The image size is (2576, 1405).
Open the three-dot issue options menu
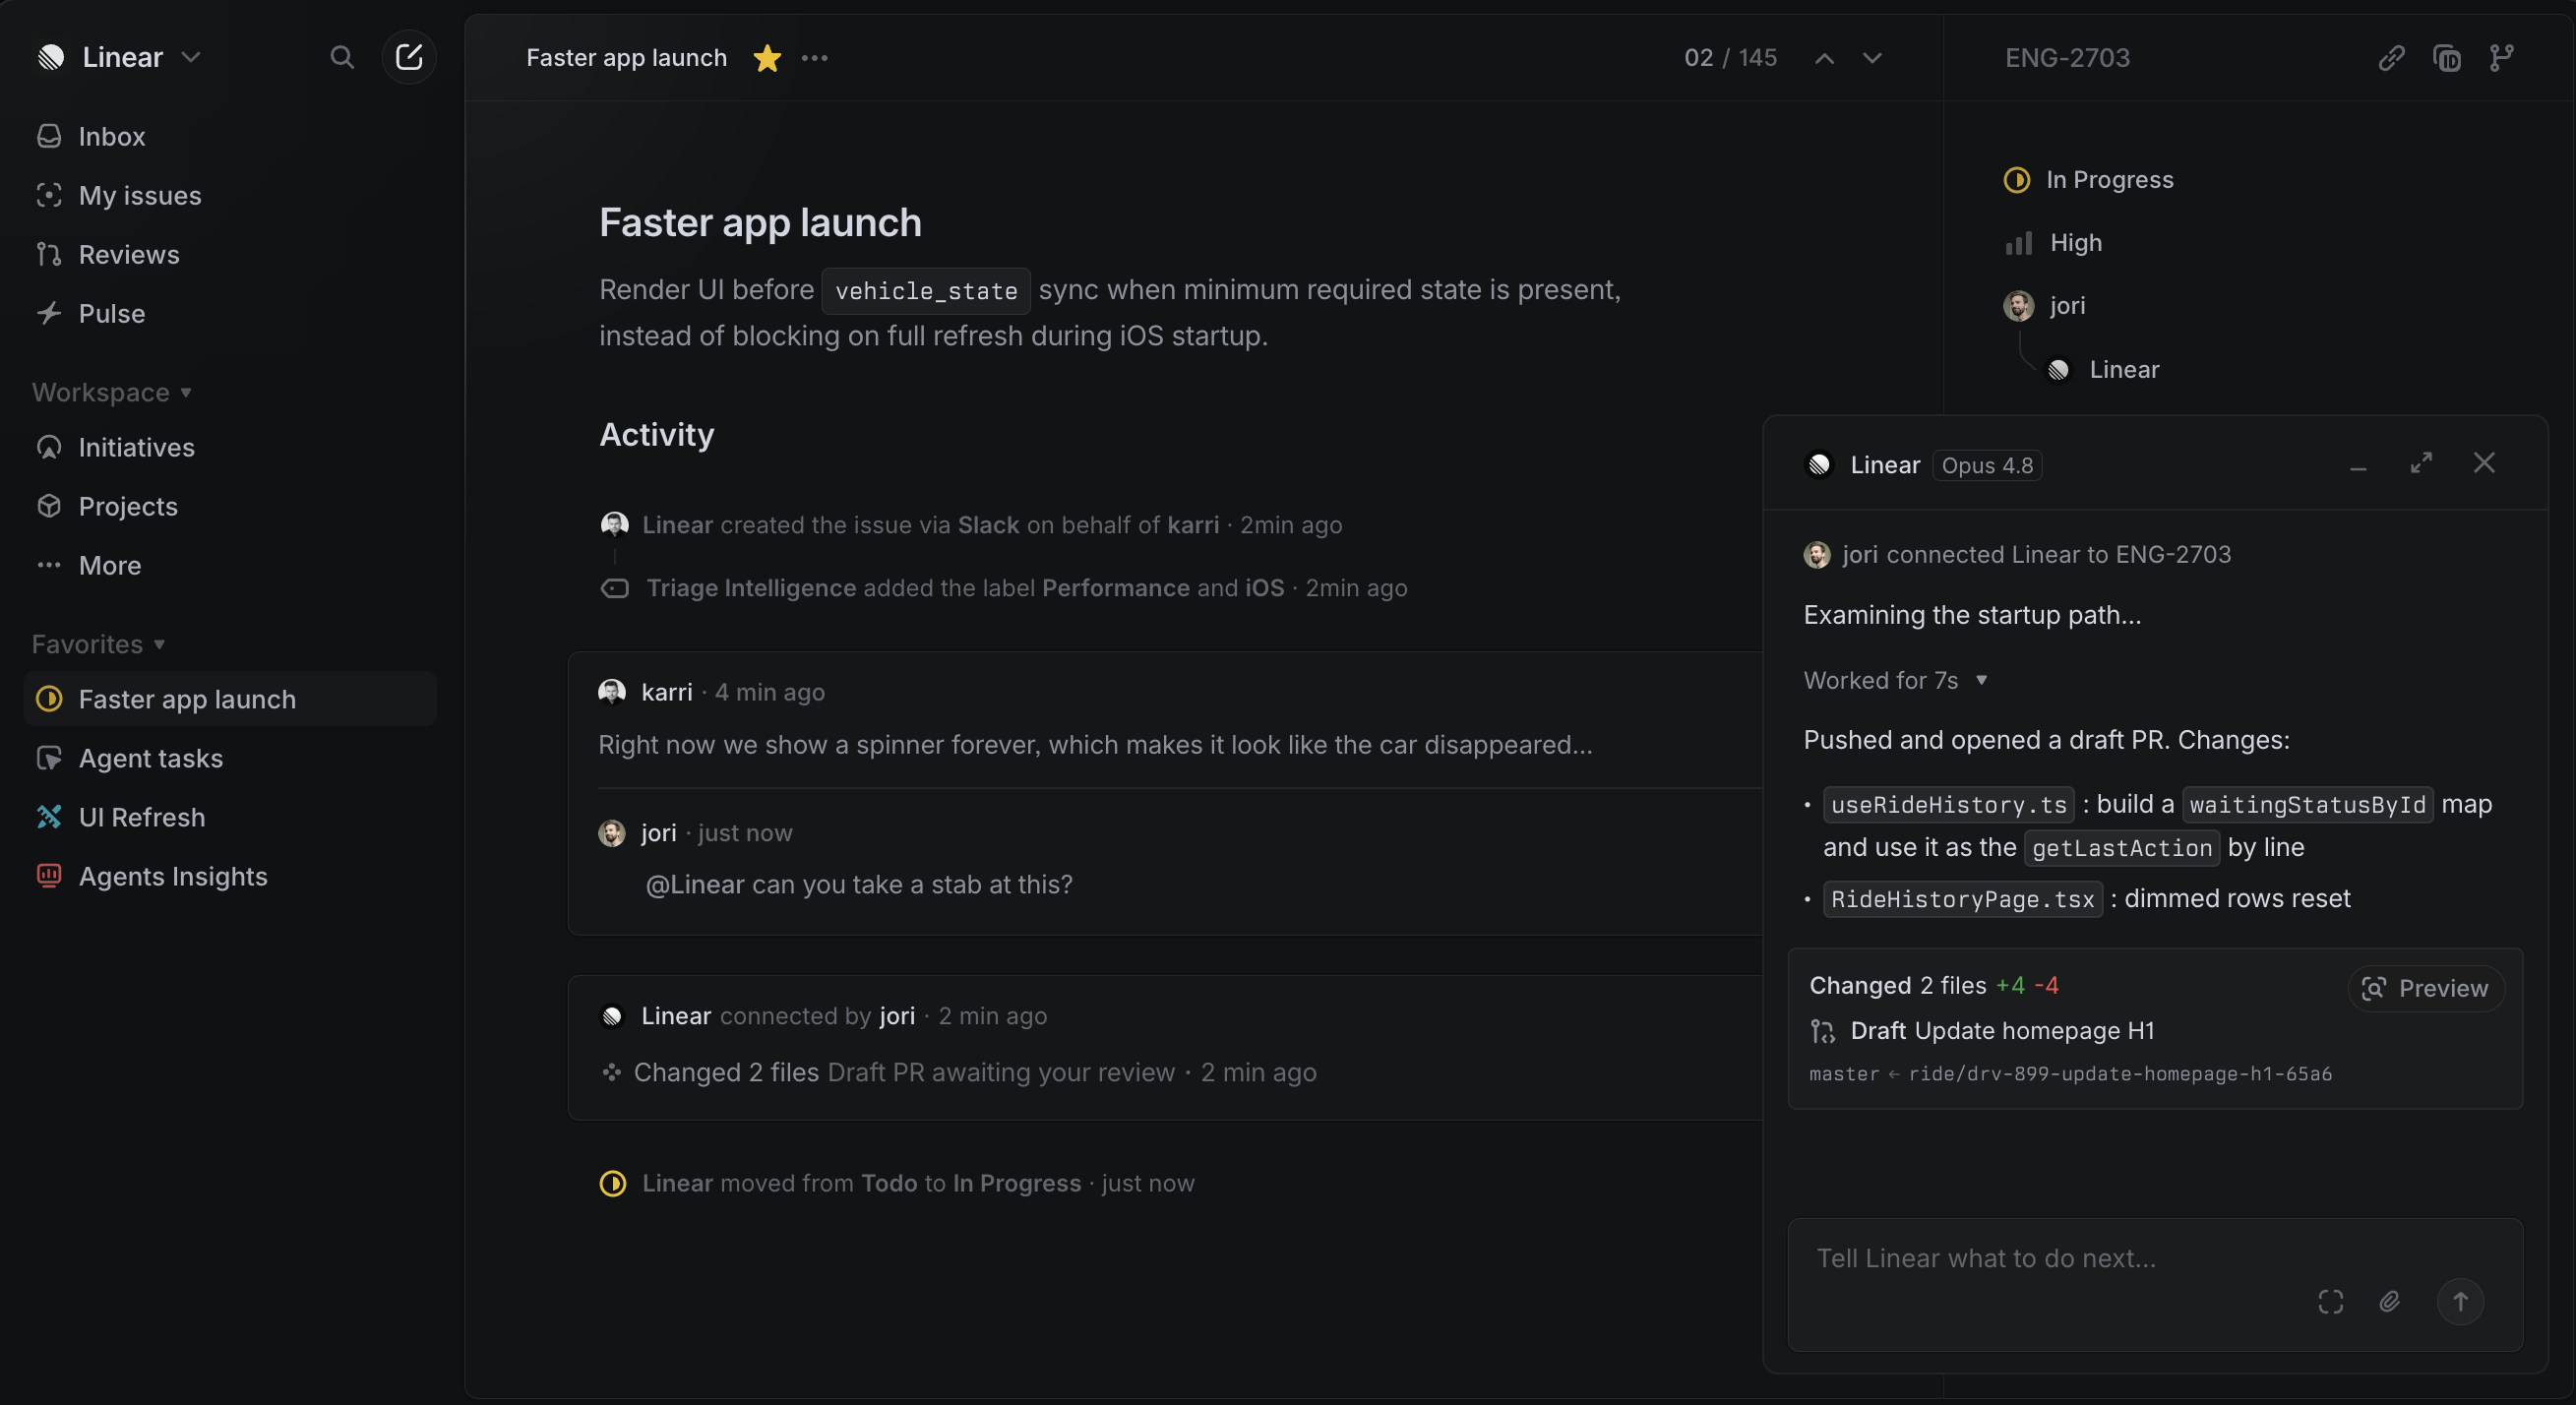click(x=814, y=58)
